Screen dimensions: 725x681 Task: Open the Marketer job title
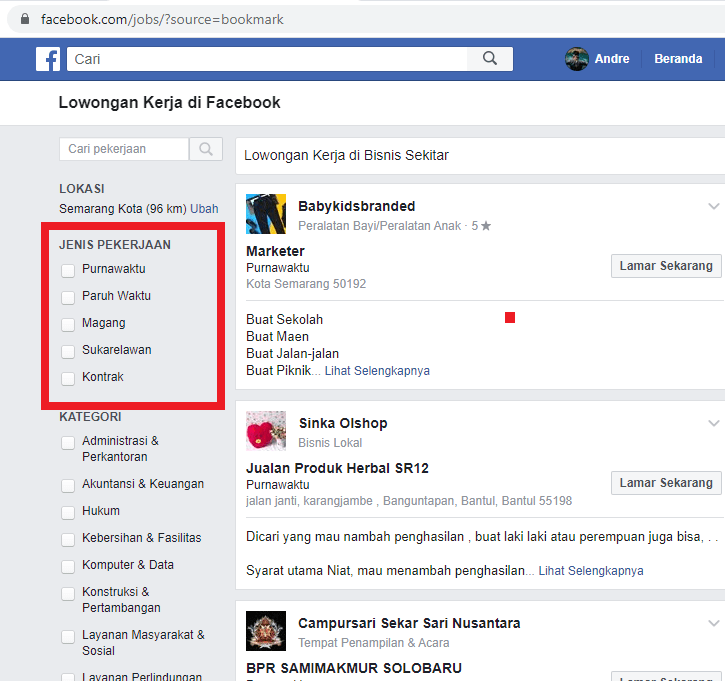275,251
